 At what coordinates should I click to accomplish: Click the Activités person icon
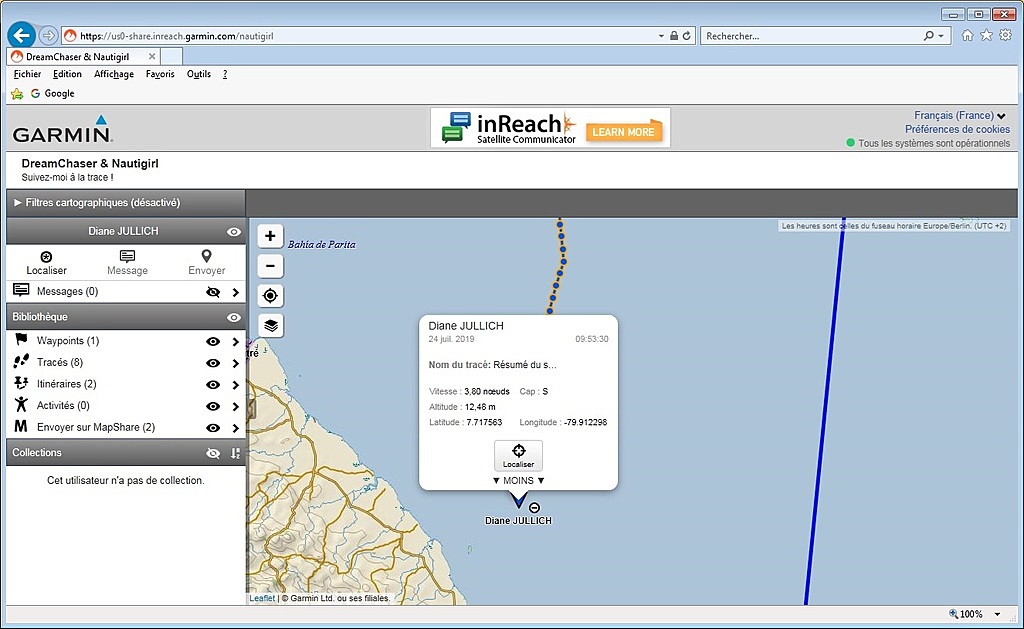click(21, 404)
